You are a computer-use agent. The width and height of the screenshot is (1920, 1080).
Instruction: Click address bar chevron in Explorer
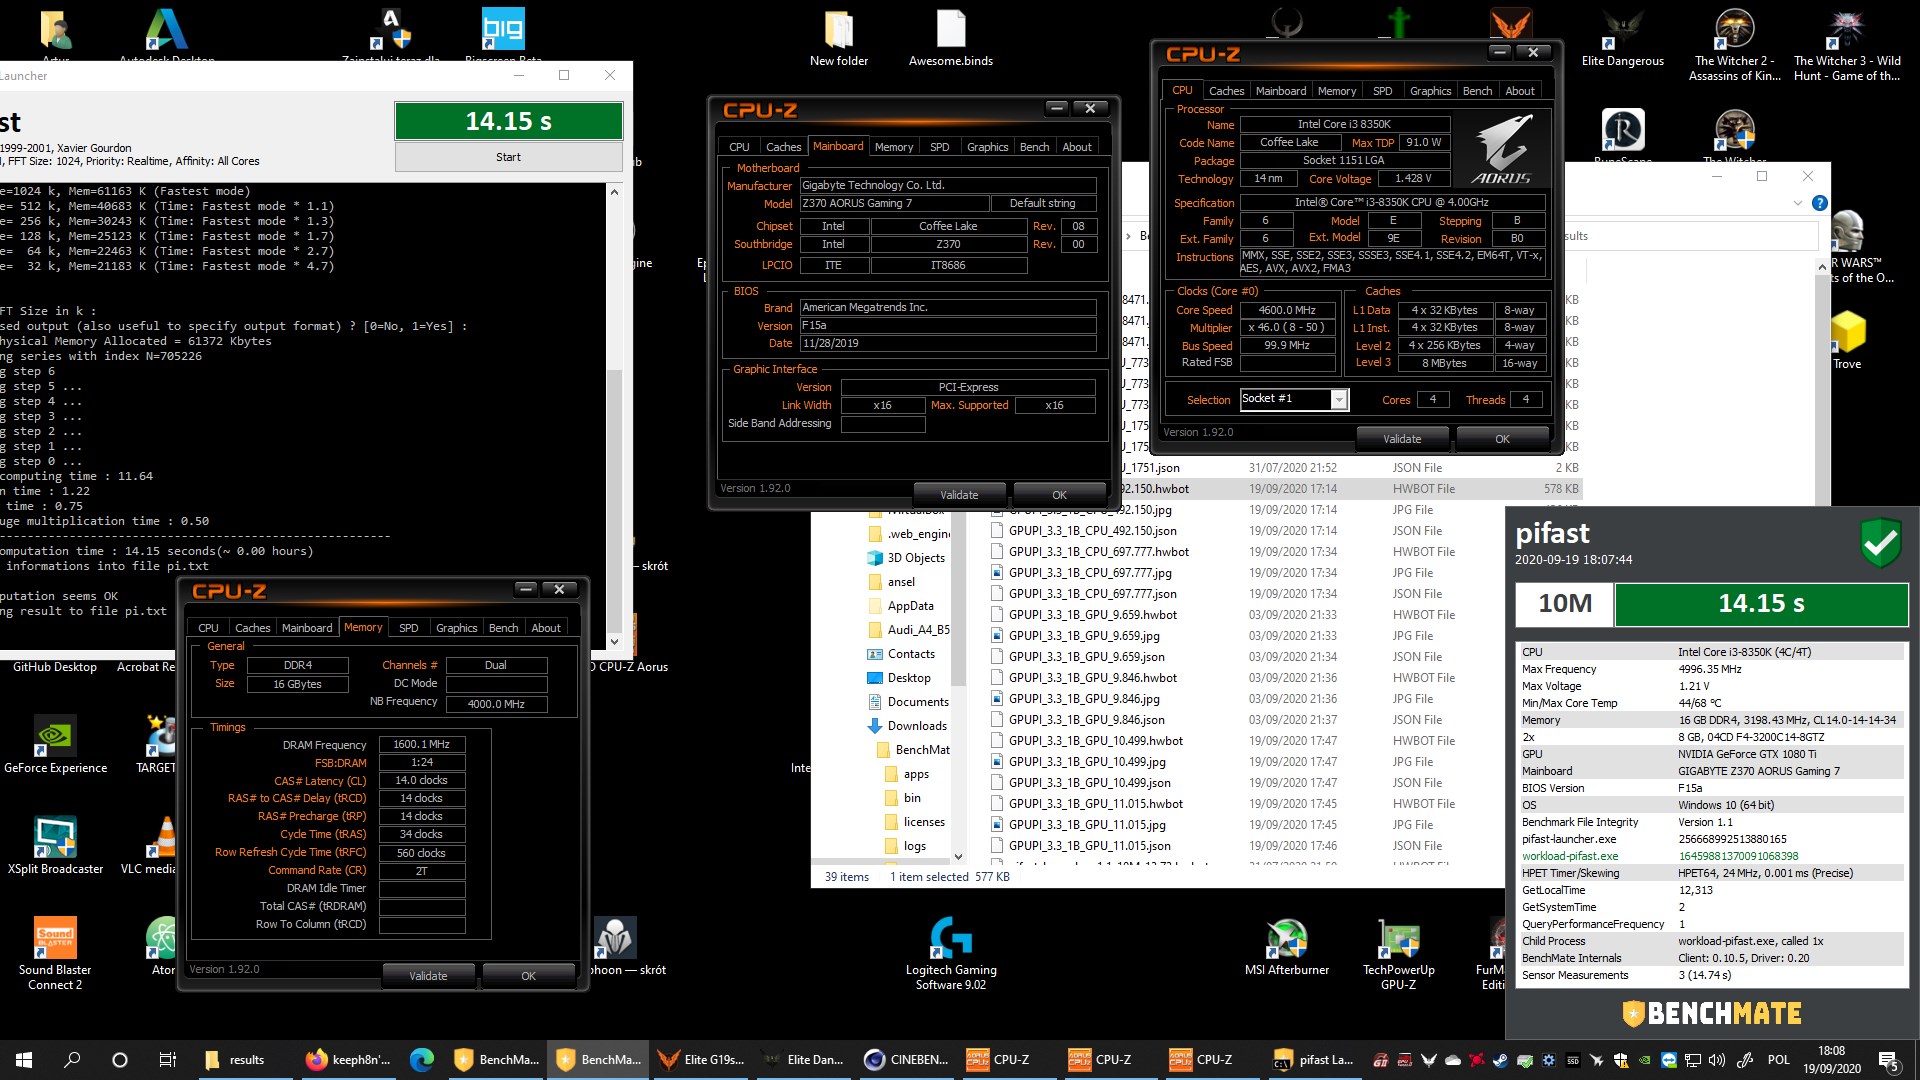1129,236
